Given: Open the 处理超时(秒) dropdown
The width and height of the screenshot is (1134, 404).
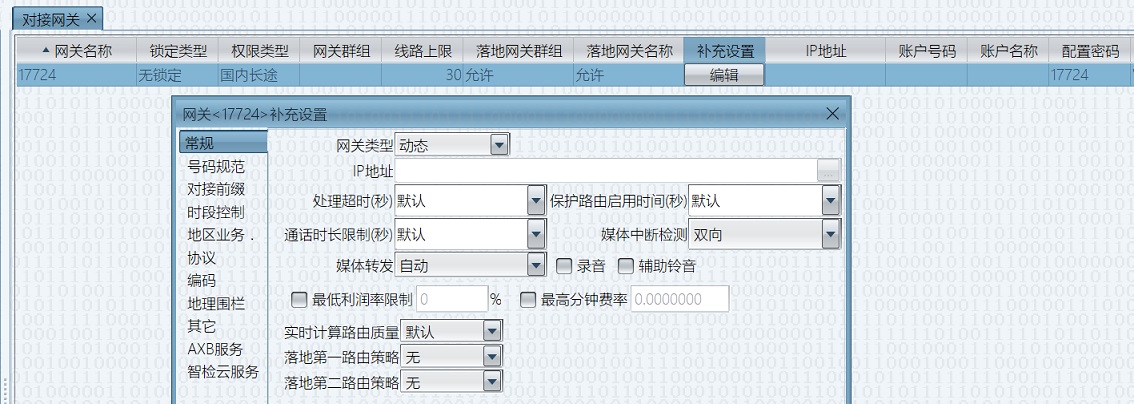Looking at the screenshot, I should 536,201.
